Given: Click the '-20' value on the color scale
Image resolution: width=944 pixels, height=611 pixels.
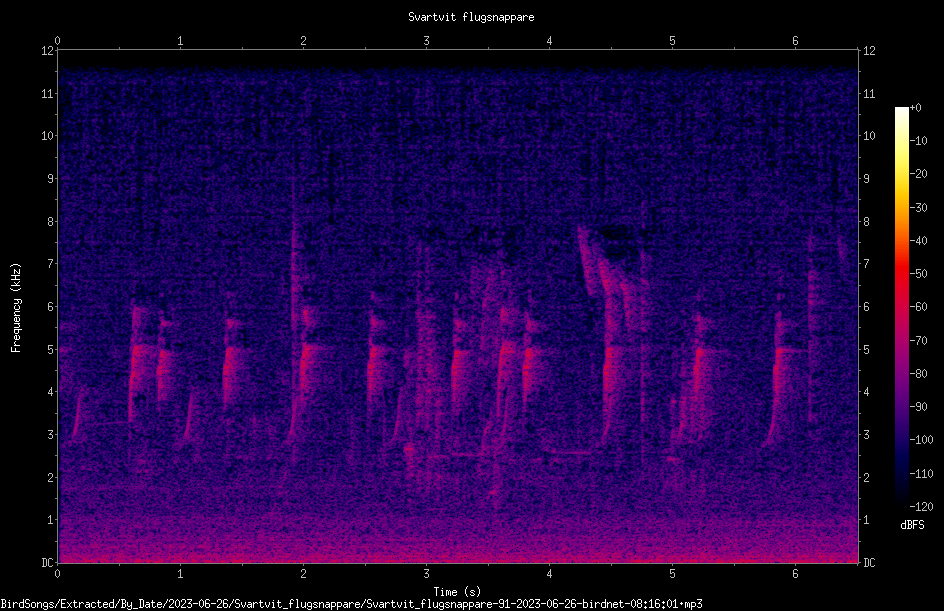Looking at the screenshot, I should coord(919,174).
